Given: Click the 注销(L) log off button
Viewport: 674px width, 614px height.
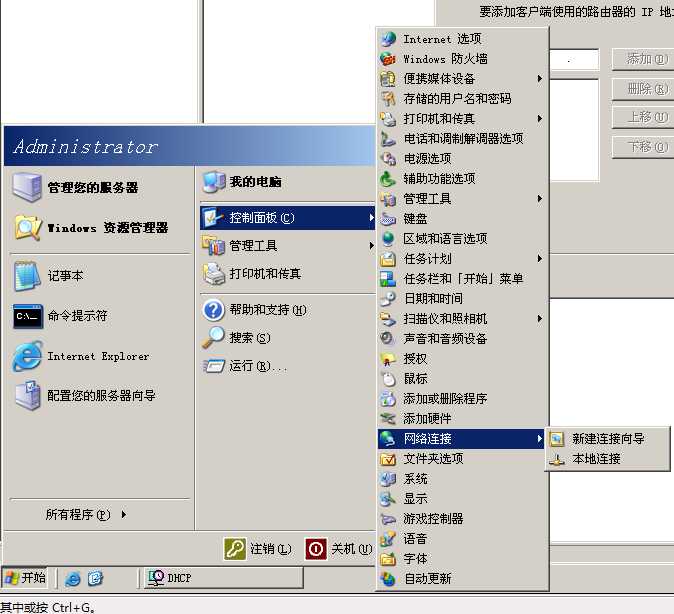Looking at the screenshot, I should tap(258, 549).
